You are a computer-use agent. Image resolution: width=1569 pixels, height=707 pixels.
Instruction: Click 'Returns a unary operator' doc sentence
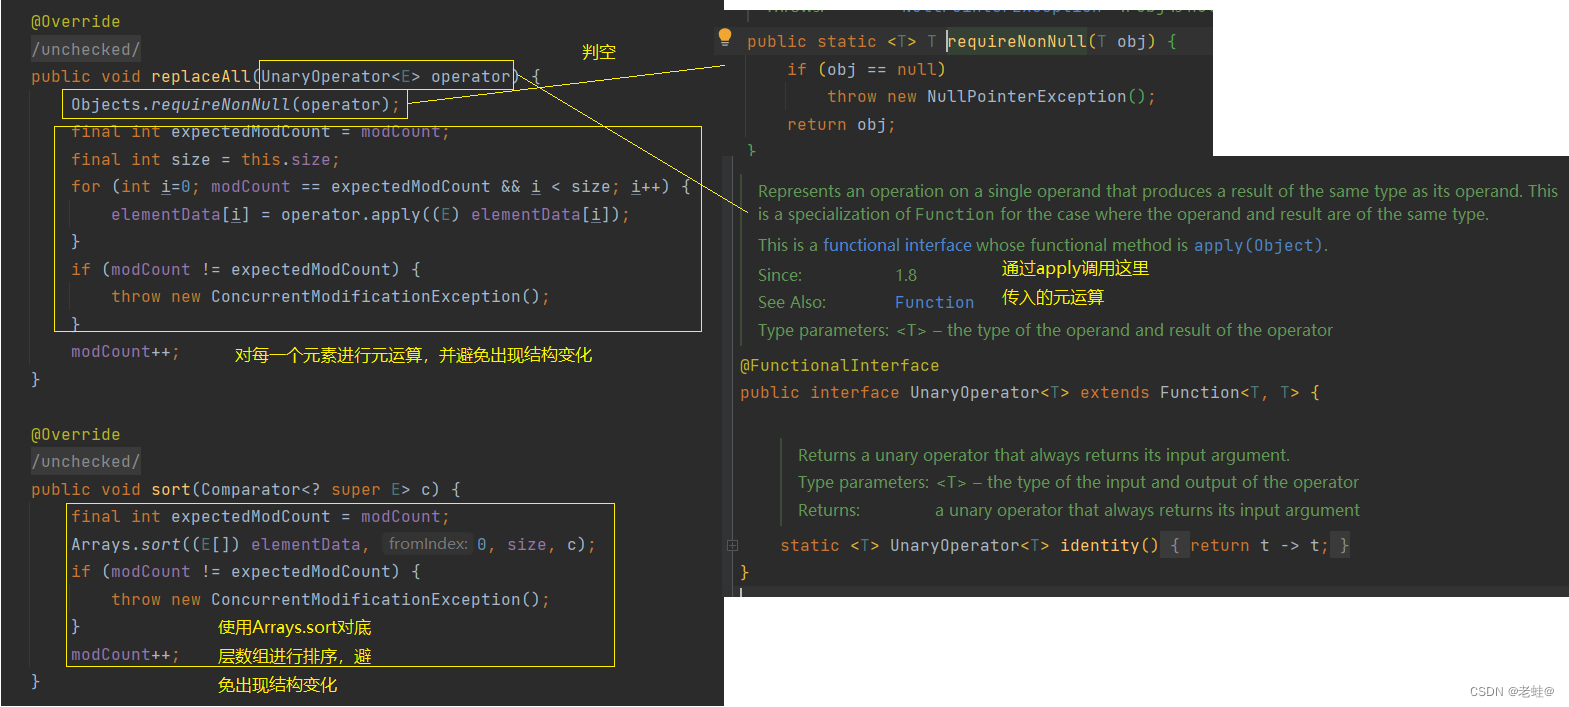click(1044, 455)
